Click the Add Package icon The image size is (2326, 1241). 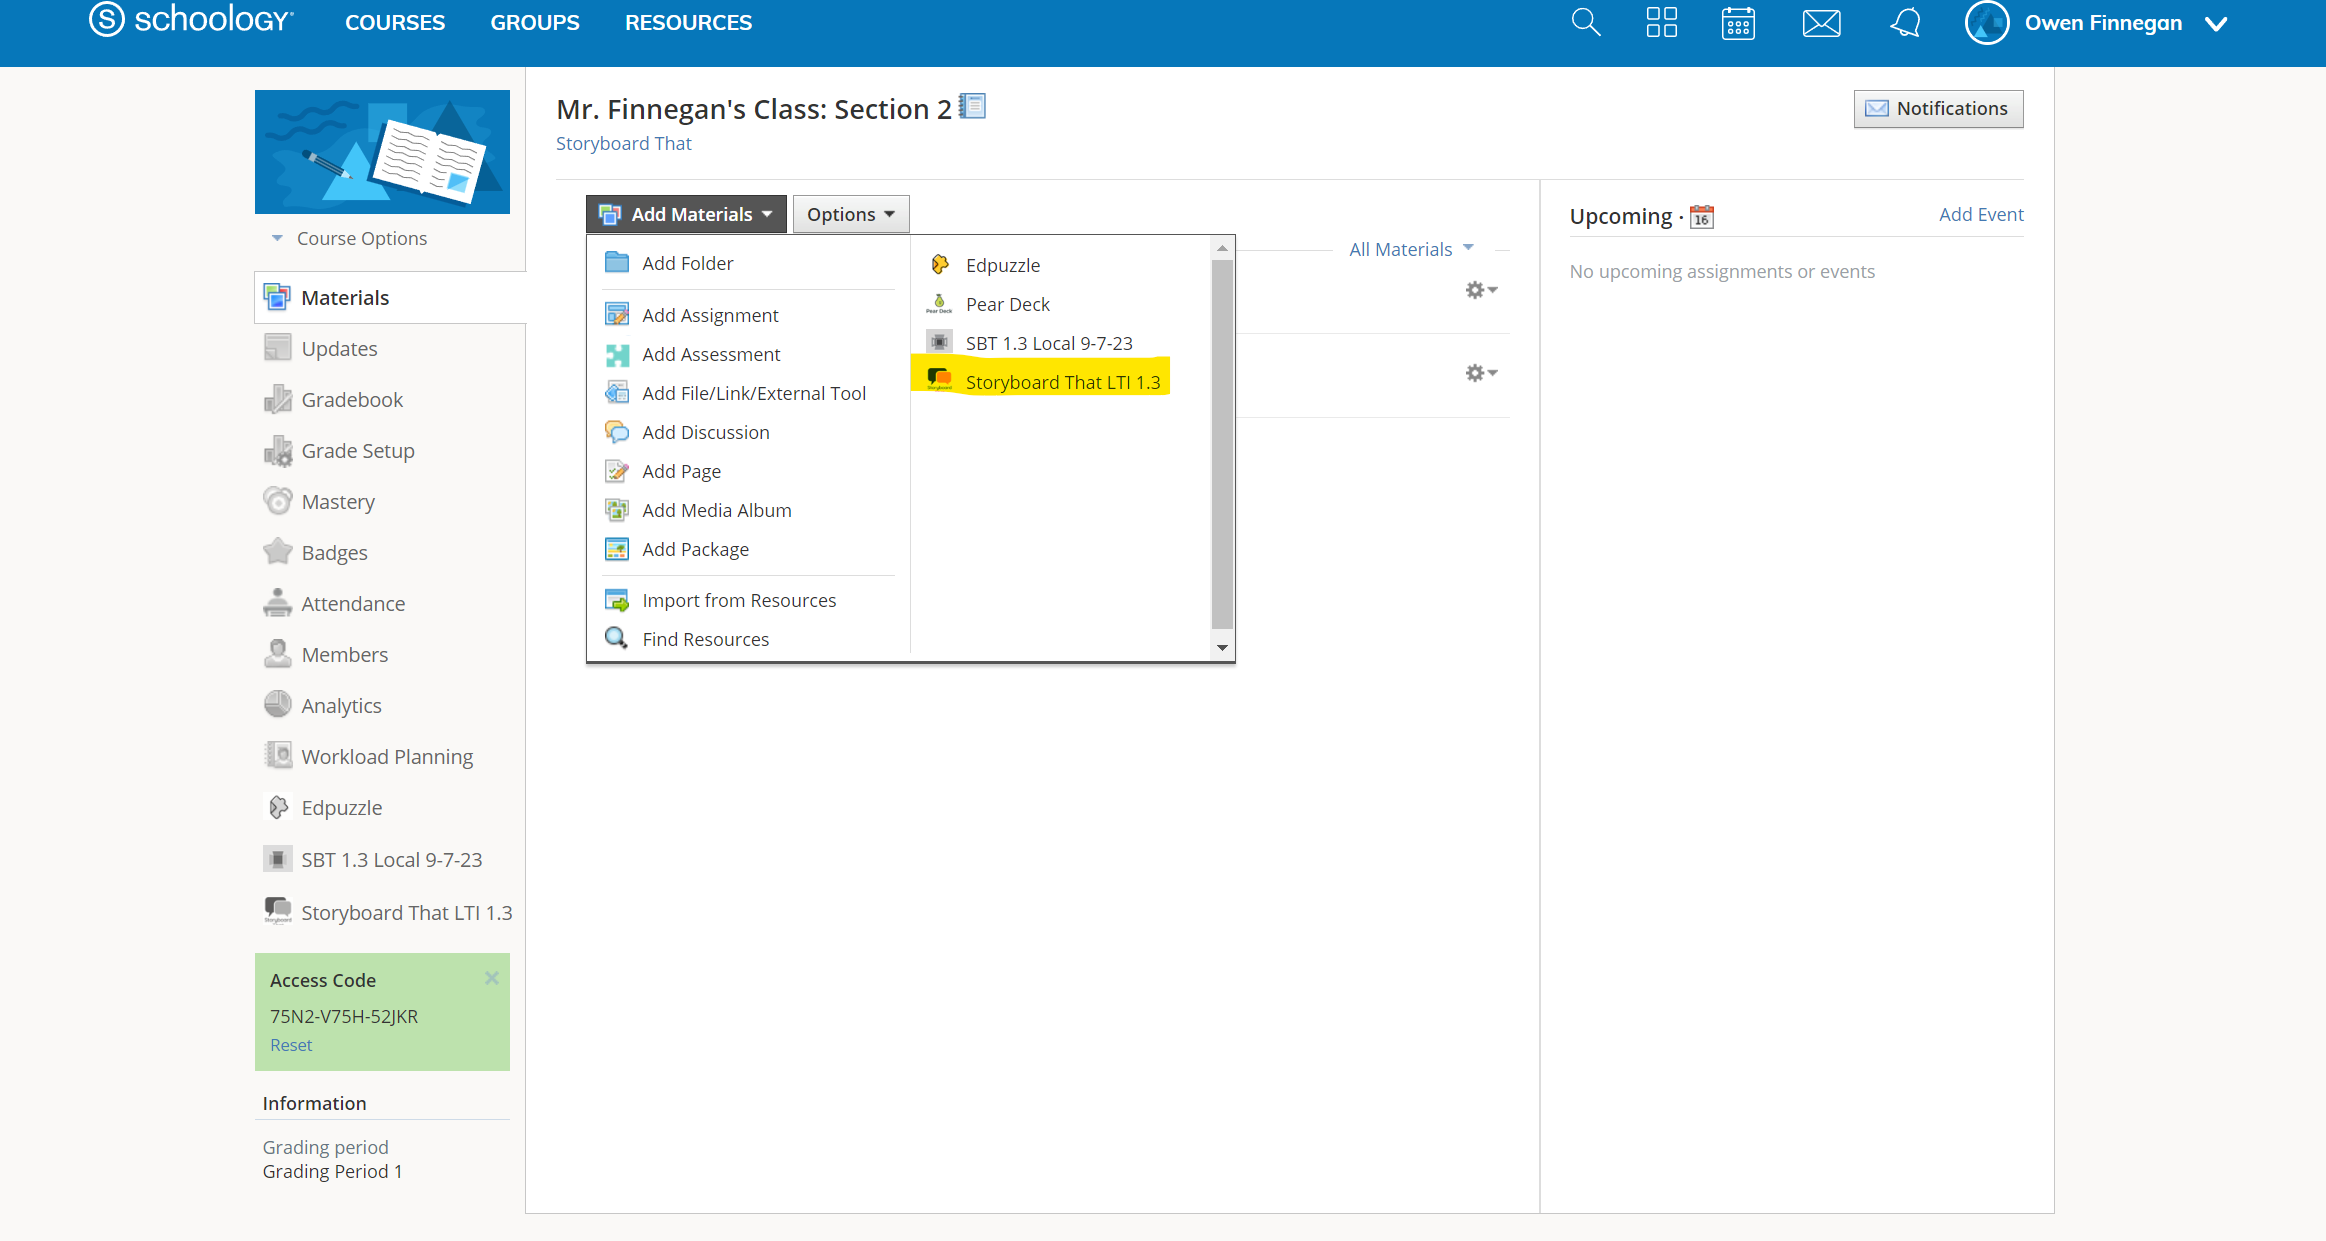click(617, 549)
